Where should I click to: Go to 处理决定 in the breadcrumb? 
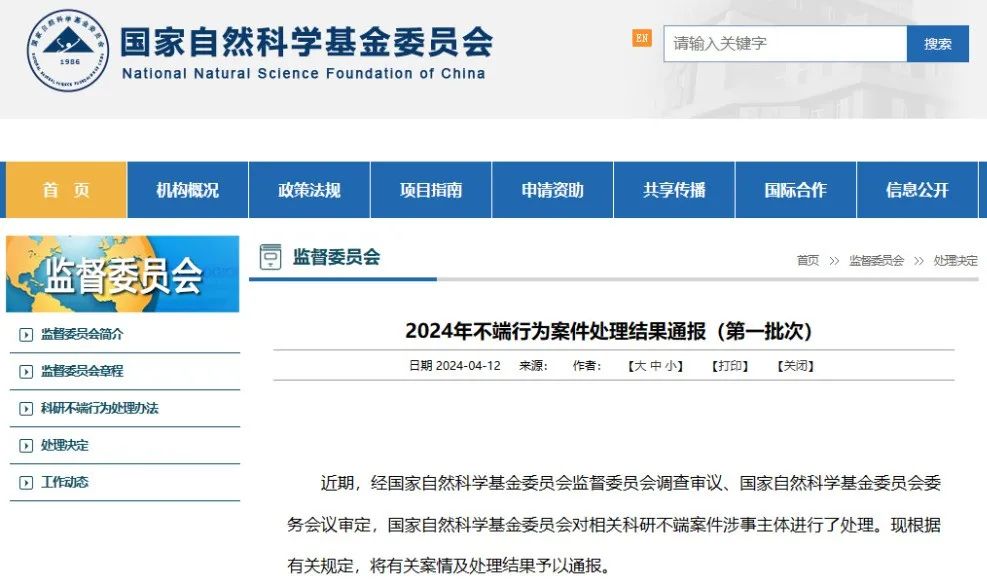pos(956,260)
